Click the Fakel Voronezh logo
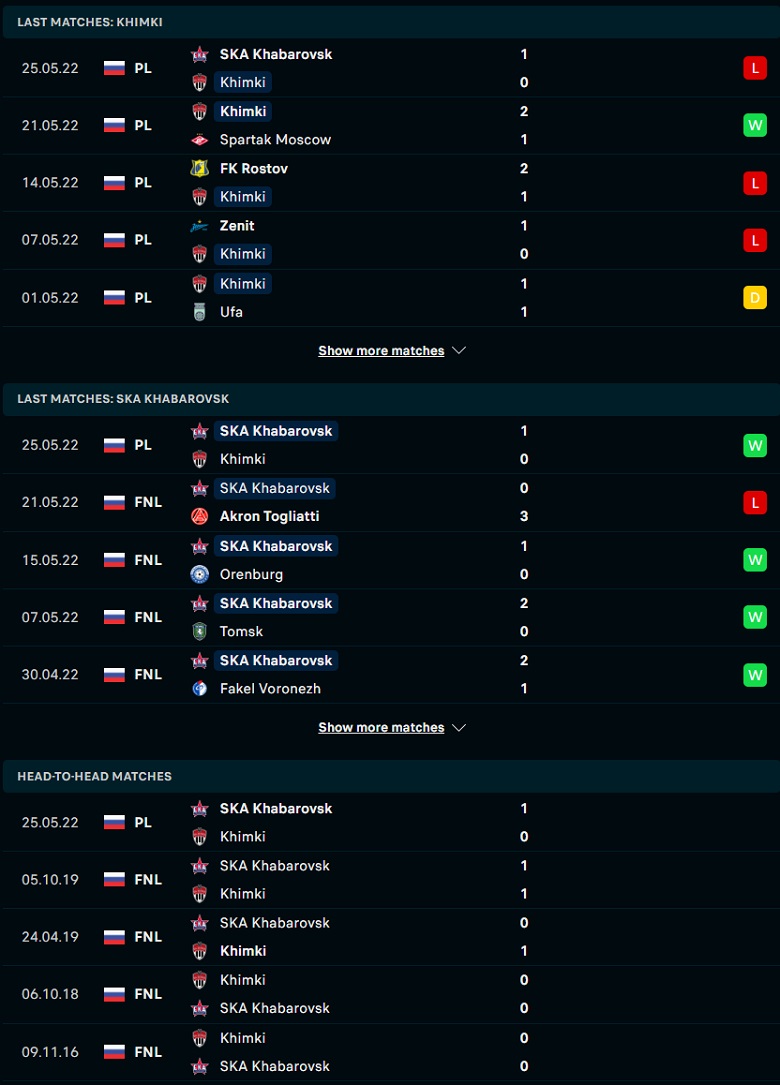Image resolution: width=780 pixels, height=1085 pixels. 199,689
